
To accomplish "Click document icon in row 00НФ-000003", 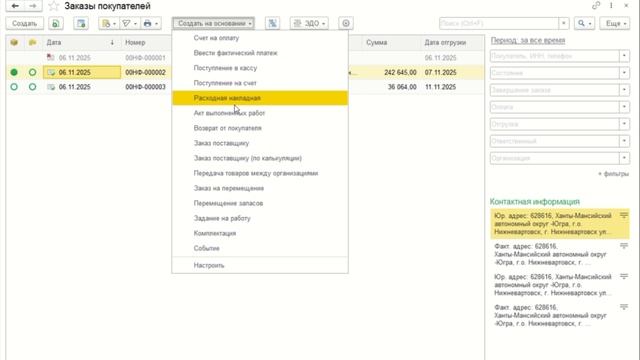I will (x=51, y=87).
